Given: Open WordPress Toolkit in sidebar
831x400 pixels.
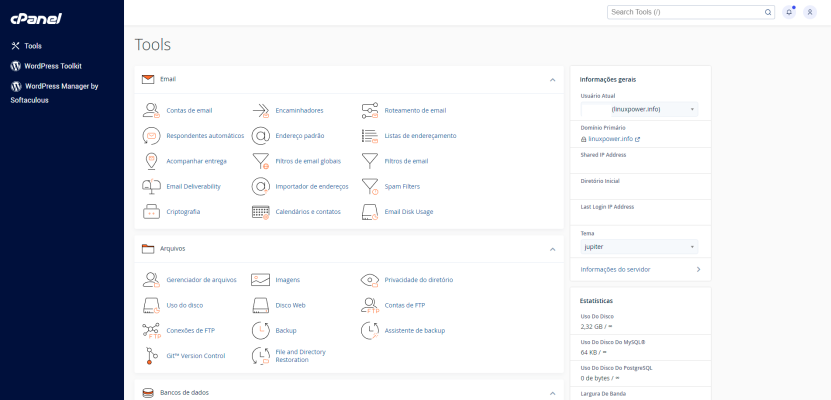Looking at the screenshot, I should pyautogui.click(x=52, y=66).
